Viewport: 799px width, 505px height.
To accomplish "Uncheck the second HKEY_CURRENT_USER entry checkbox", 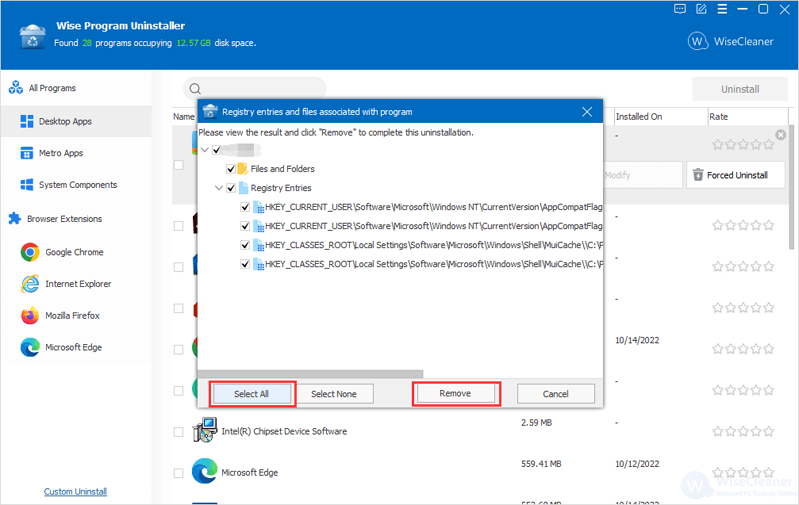I will click(x=245, y=226).
